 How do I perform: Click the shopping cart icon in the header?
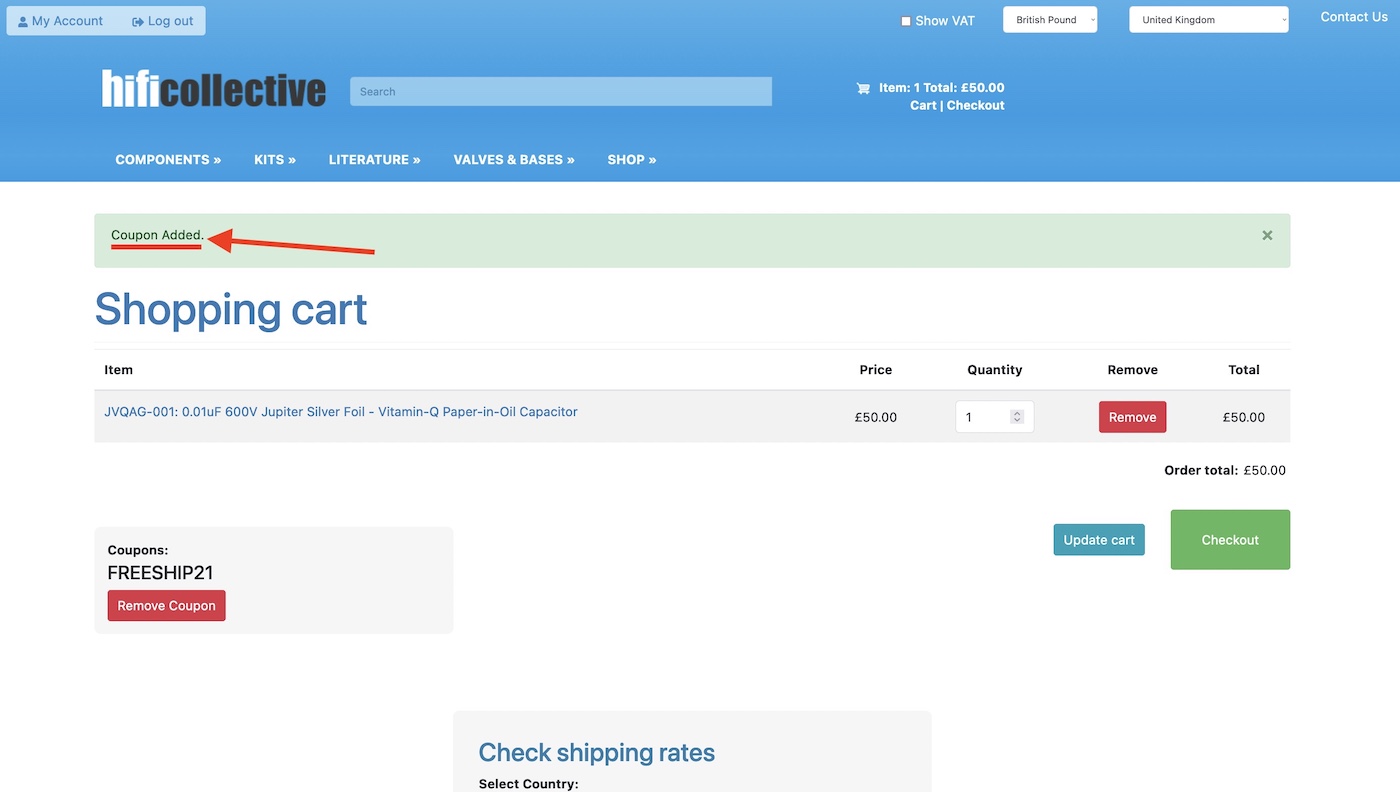click(x=862, y=88)
